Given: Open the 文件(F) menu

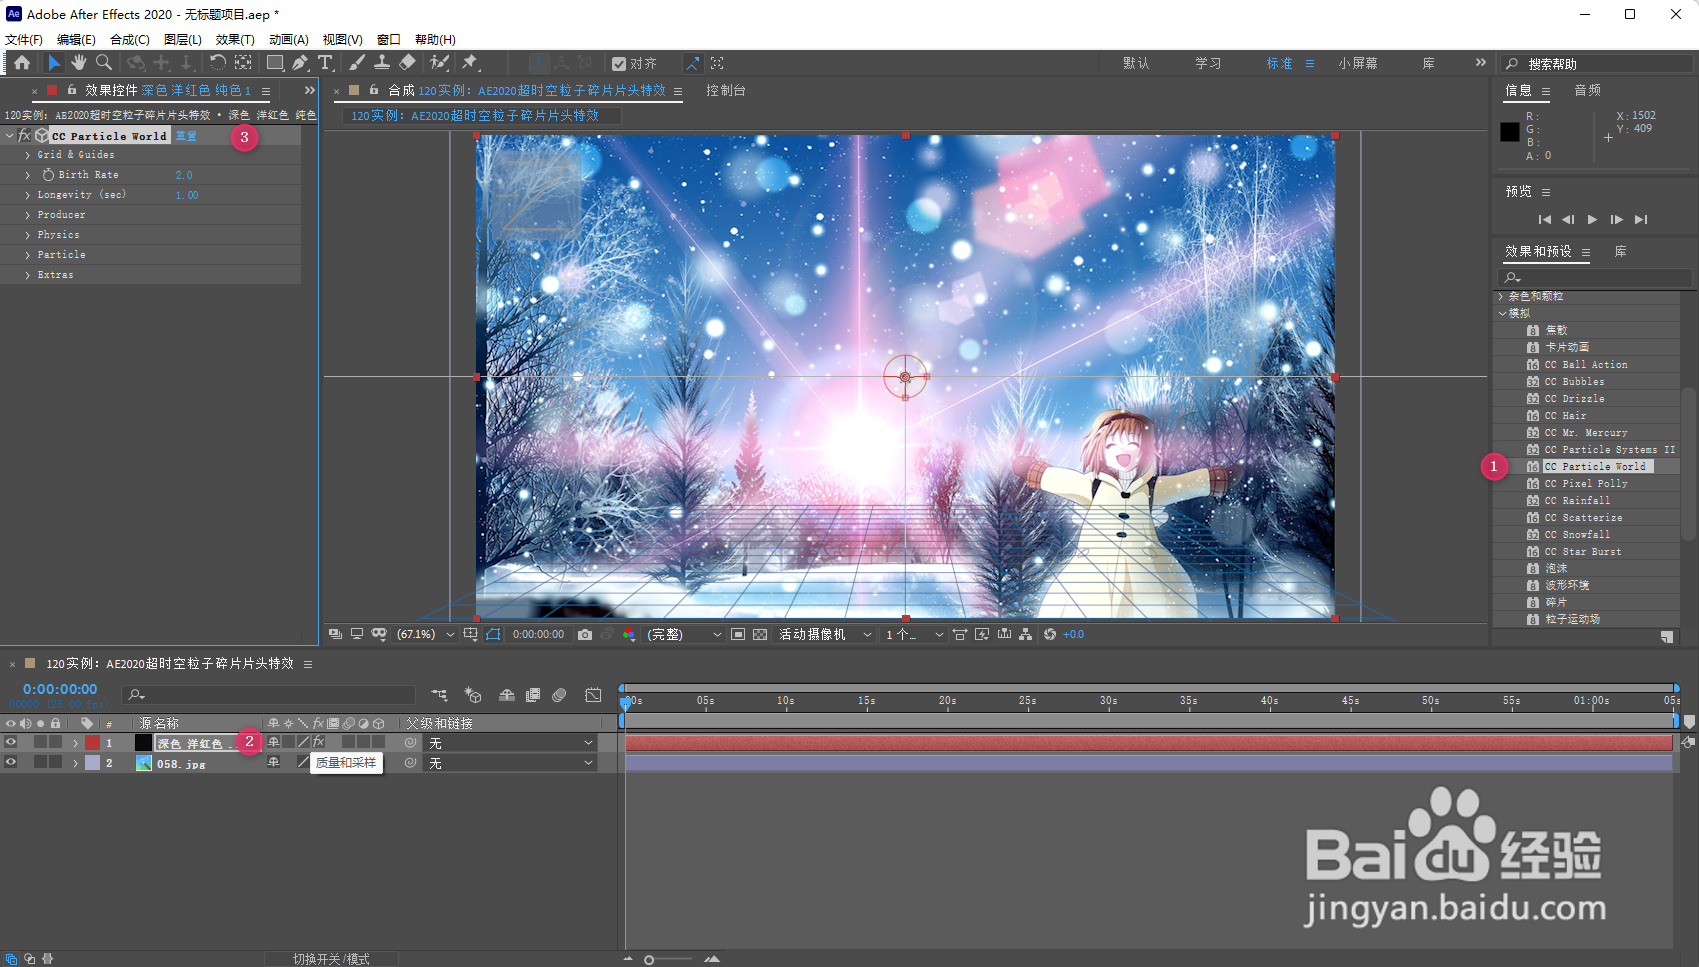Looking at the screenshot, I should pyautogui.click(x=24, y=40).
